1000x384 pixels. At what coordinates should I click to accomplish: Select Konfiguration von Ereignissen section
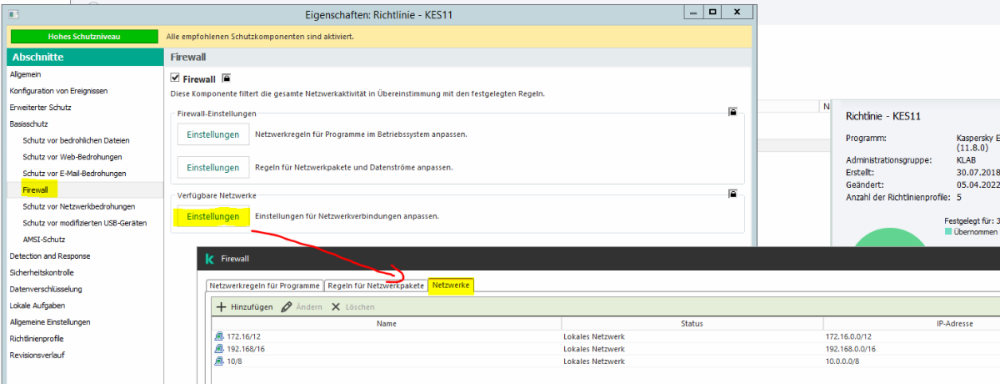(x=59, y=91)
